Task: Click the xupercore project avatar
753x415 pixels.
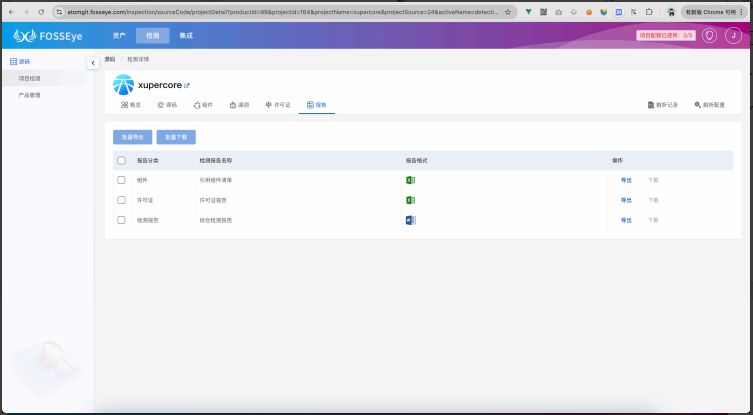Action: click(x=123, y=85)
